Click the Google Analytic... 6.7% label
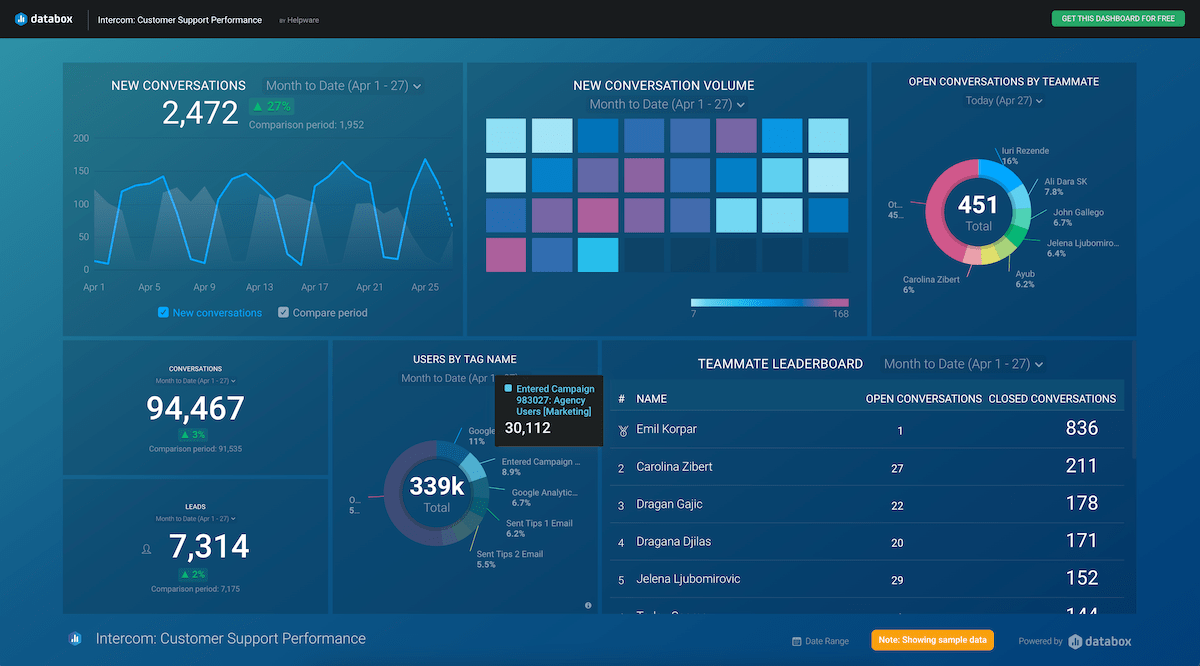This screenshot has width=1200, height=666. 545,497
